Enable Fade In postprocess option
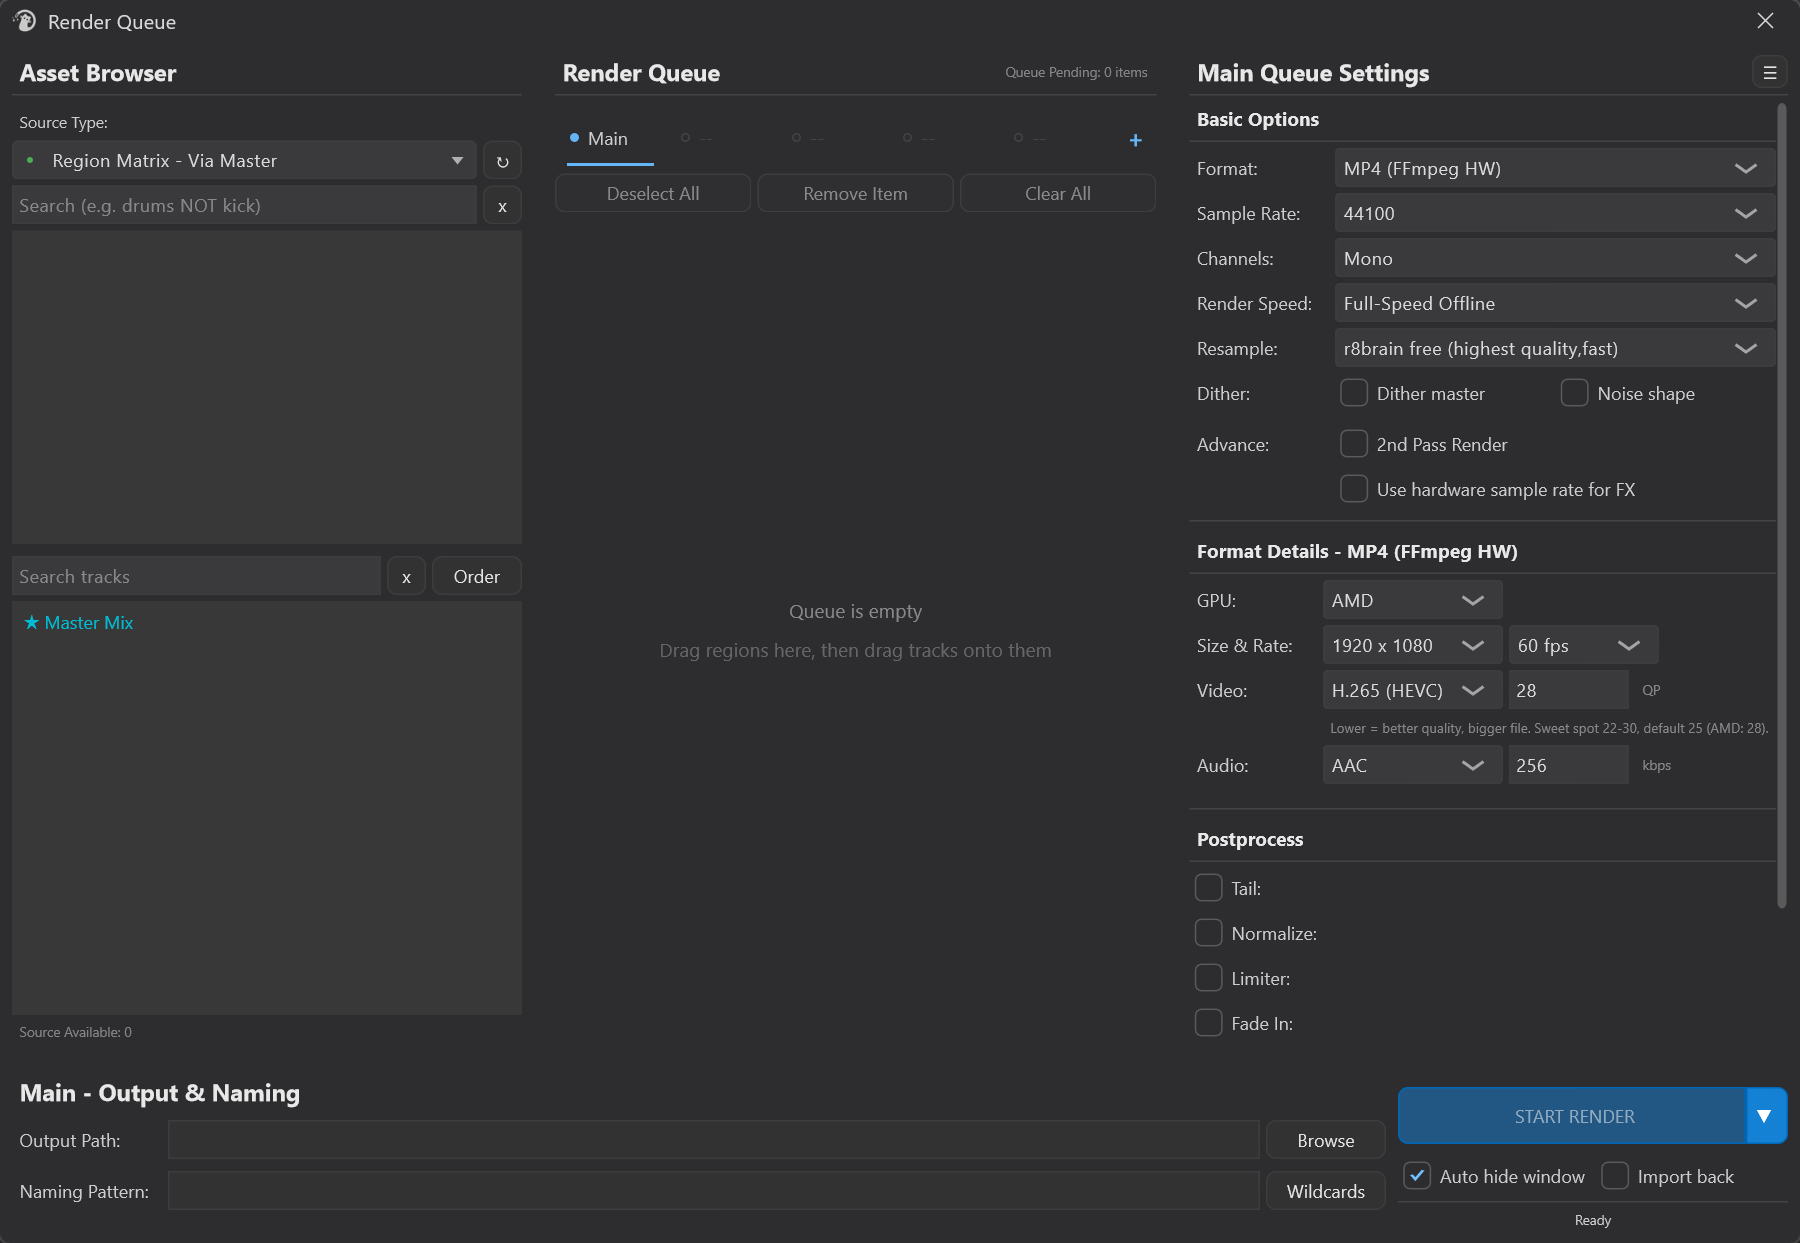 point(1209,1023)
